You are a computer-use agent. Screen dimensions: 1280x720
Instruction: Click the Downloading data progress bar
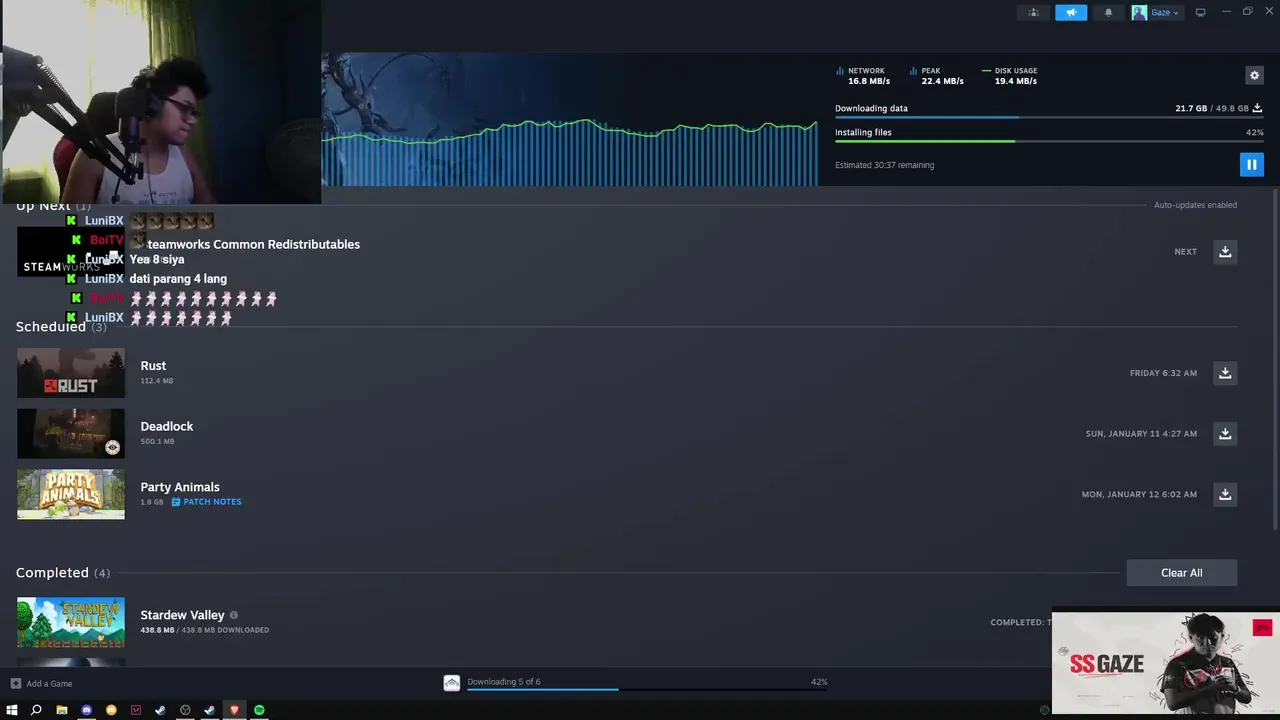1049,118
